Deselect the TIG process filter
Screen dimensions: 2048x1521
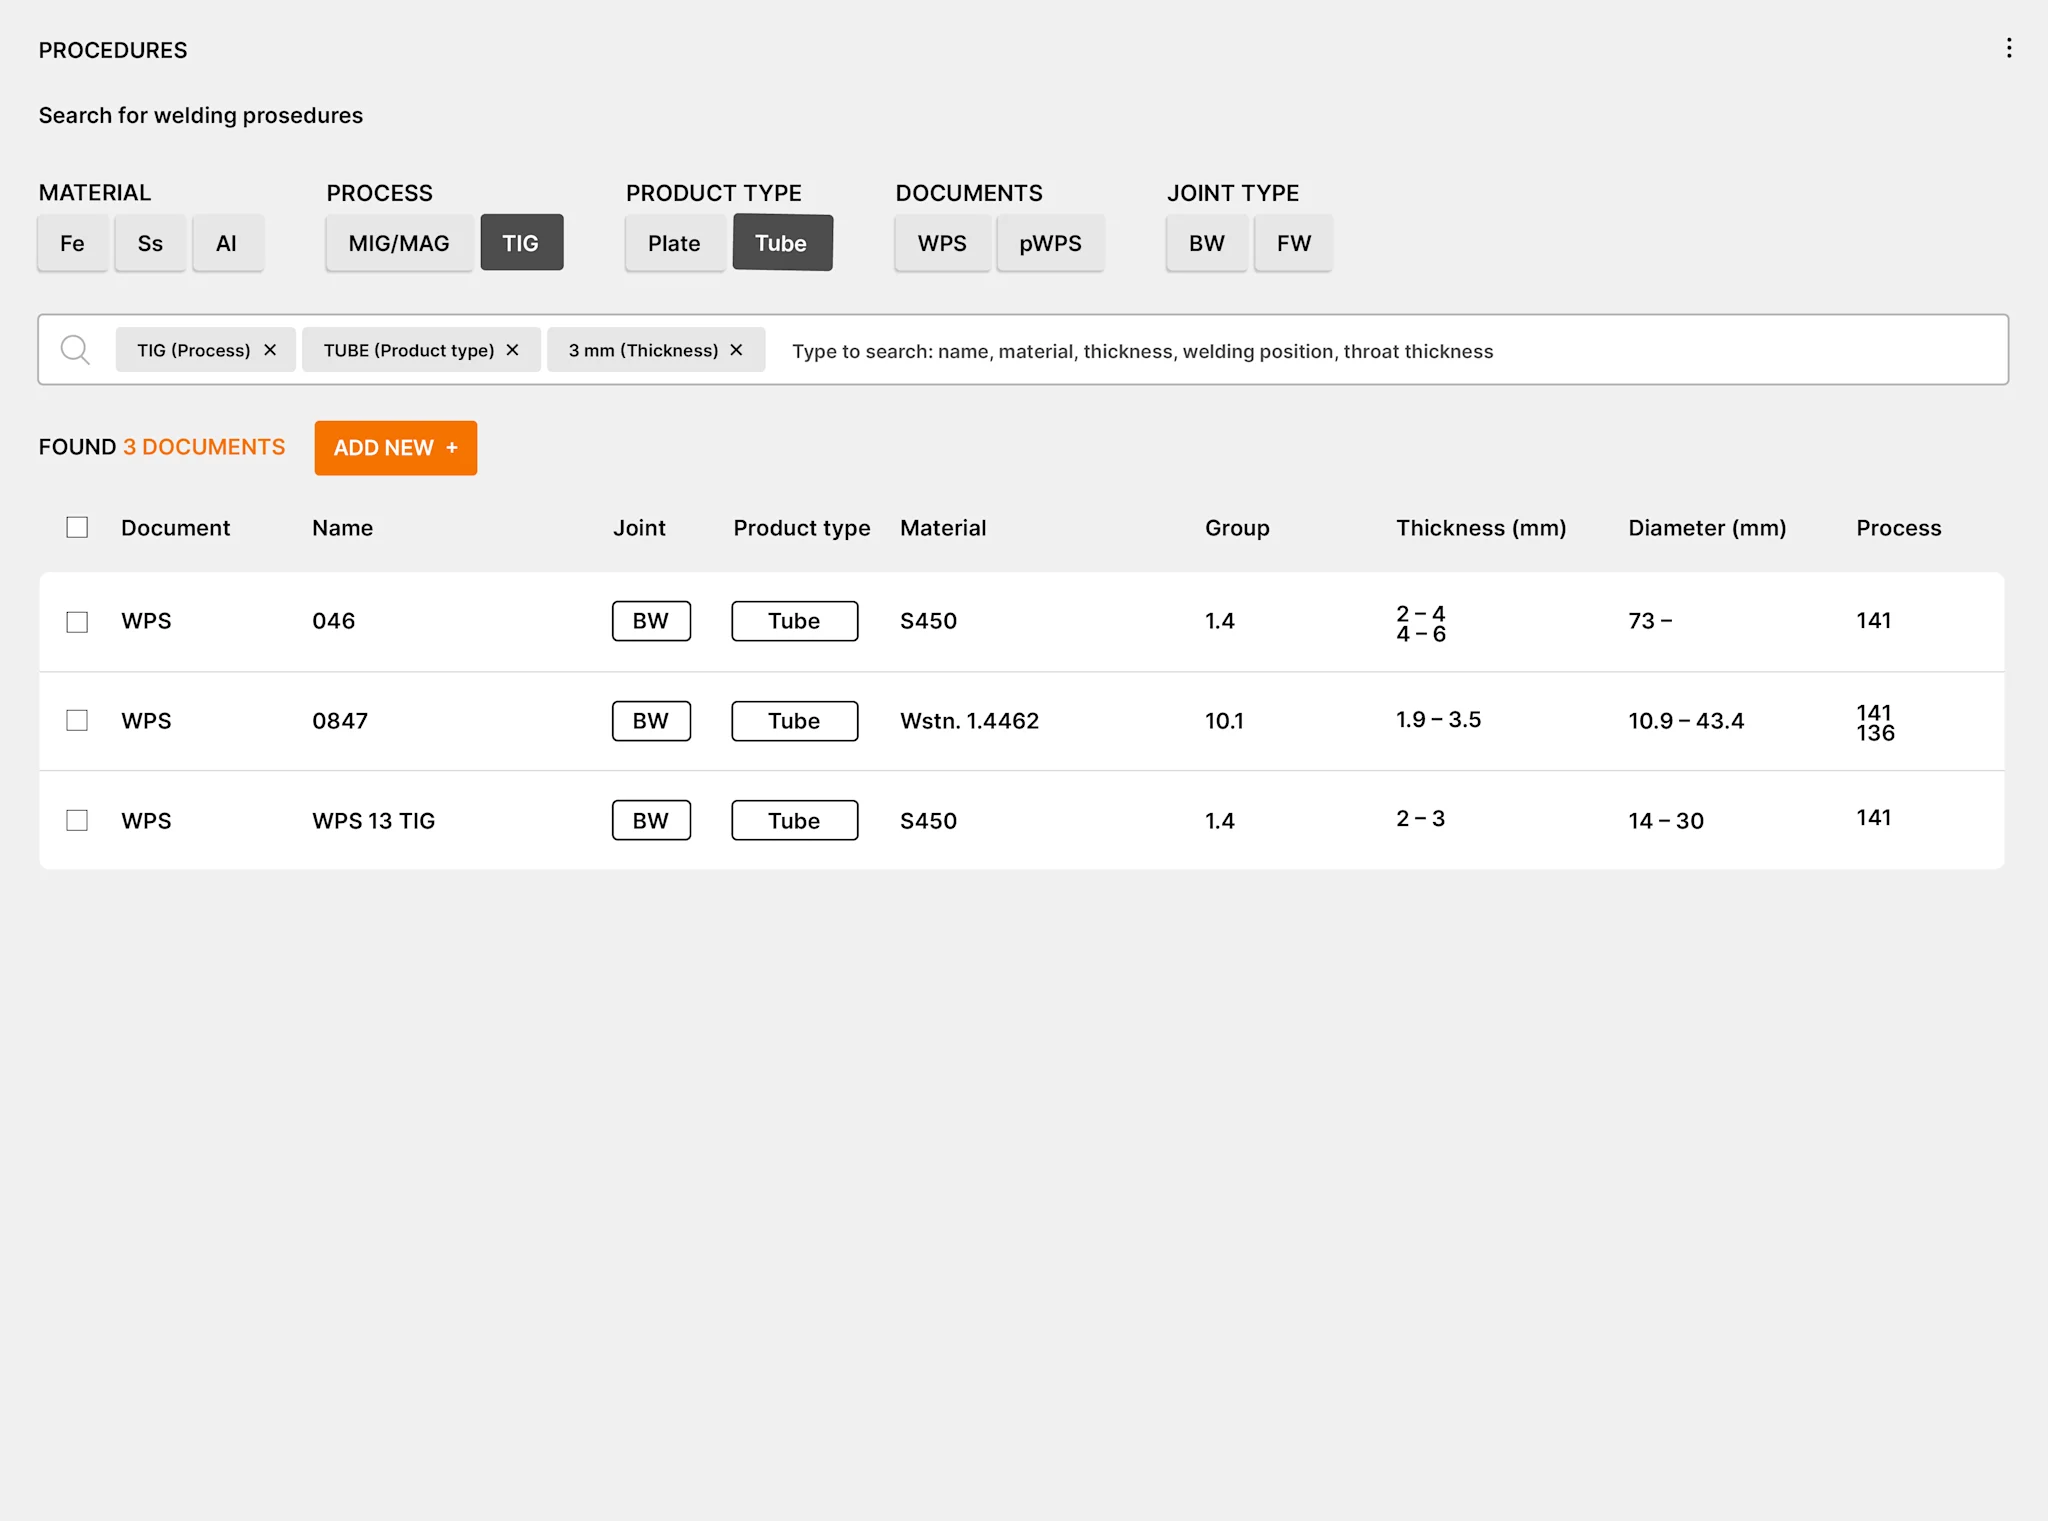point(521,243)
